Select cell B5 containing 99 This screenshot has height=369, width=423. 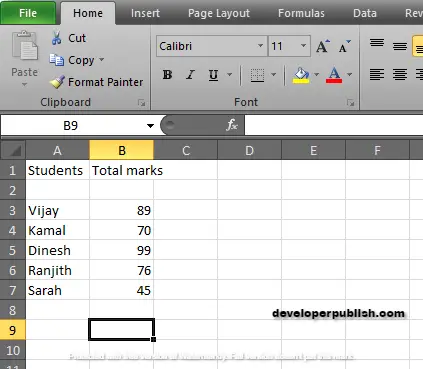point(121,250)
